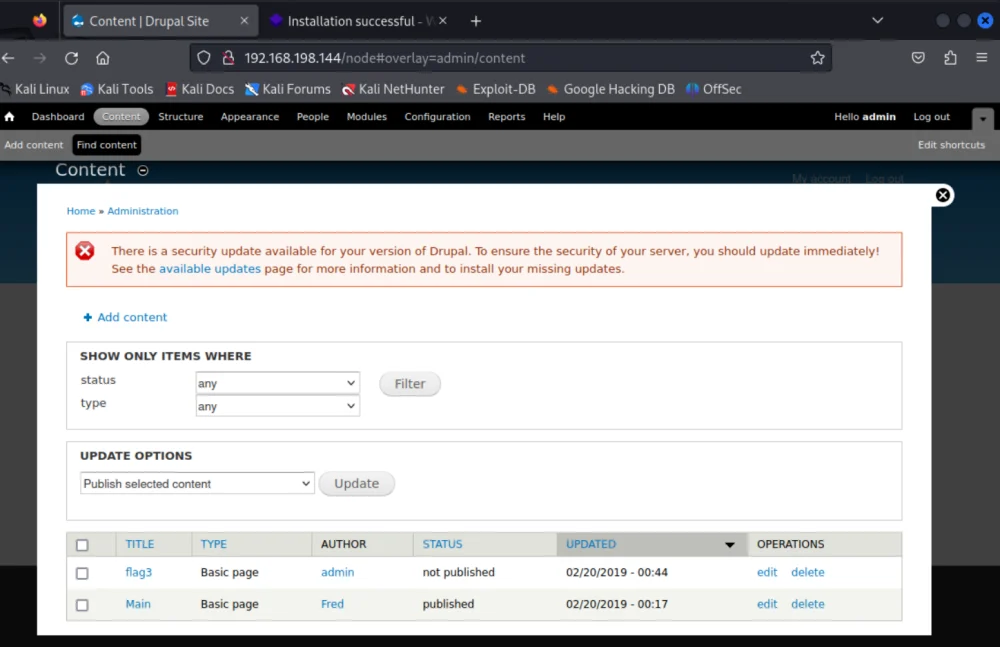Click the site security shield icon

tap(203, 58)
